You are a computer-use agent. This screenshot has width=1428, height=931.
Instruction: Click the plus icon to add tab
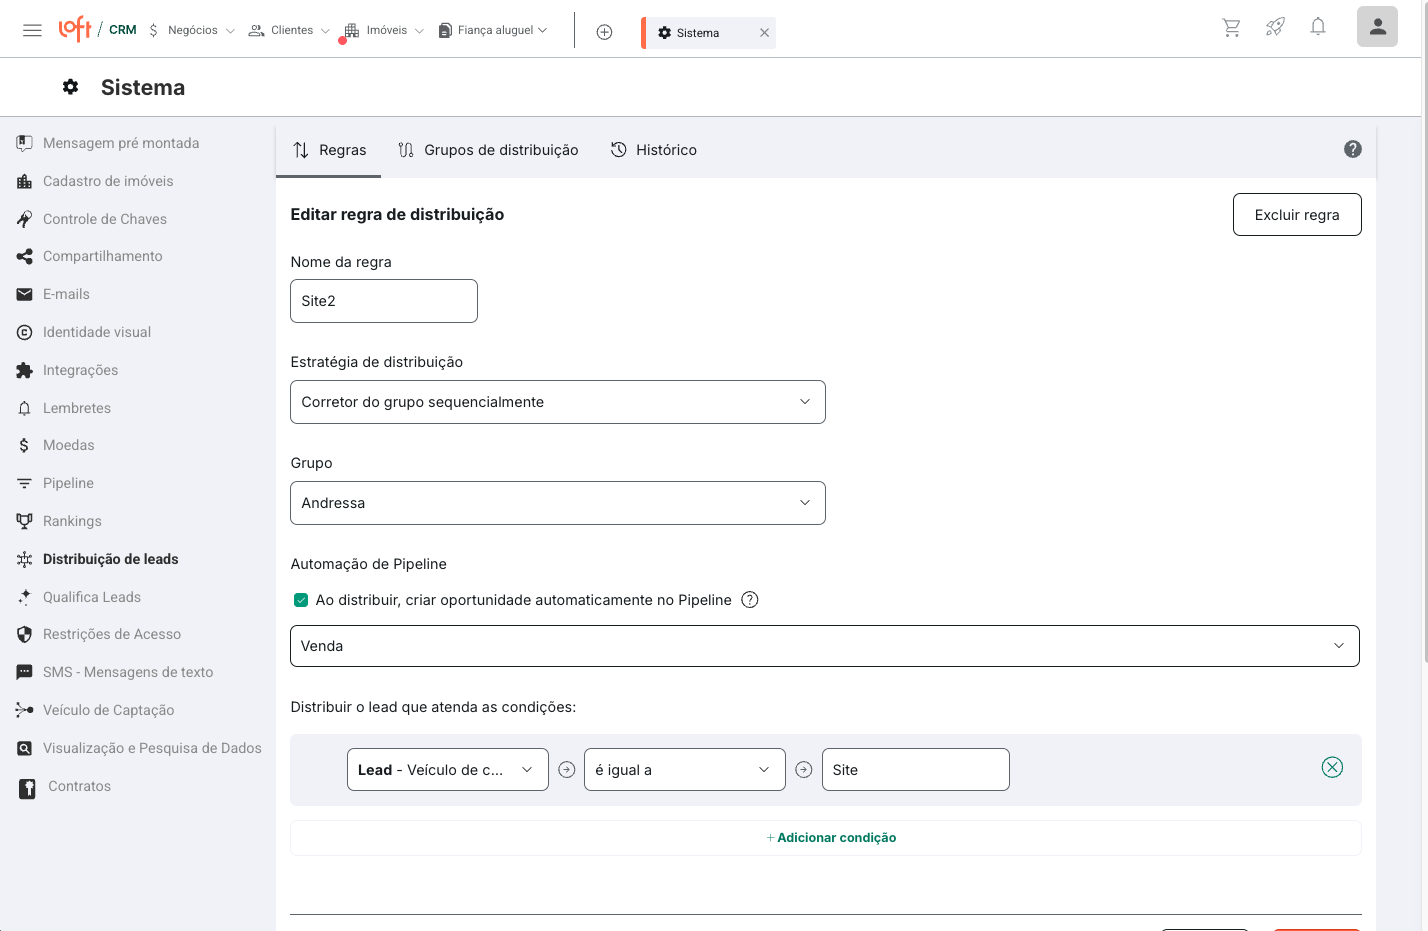tap(604, 32)
